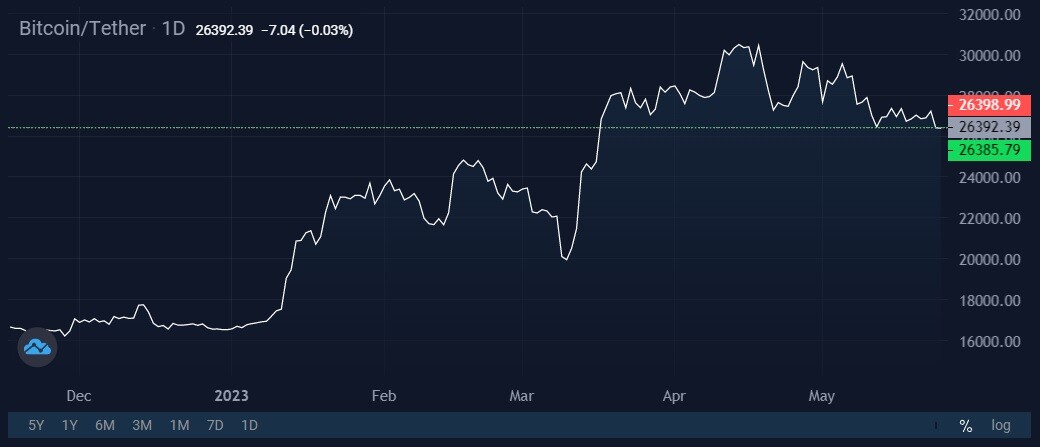
Task: Click the 26392.39 value in chart header
Action: (224, 30)
